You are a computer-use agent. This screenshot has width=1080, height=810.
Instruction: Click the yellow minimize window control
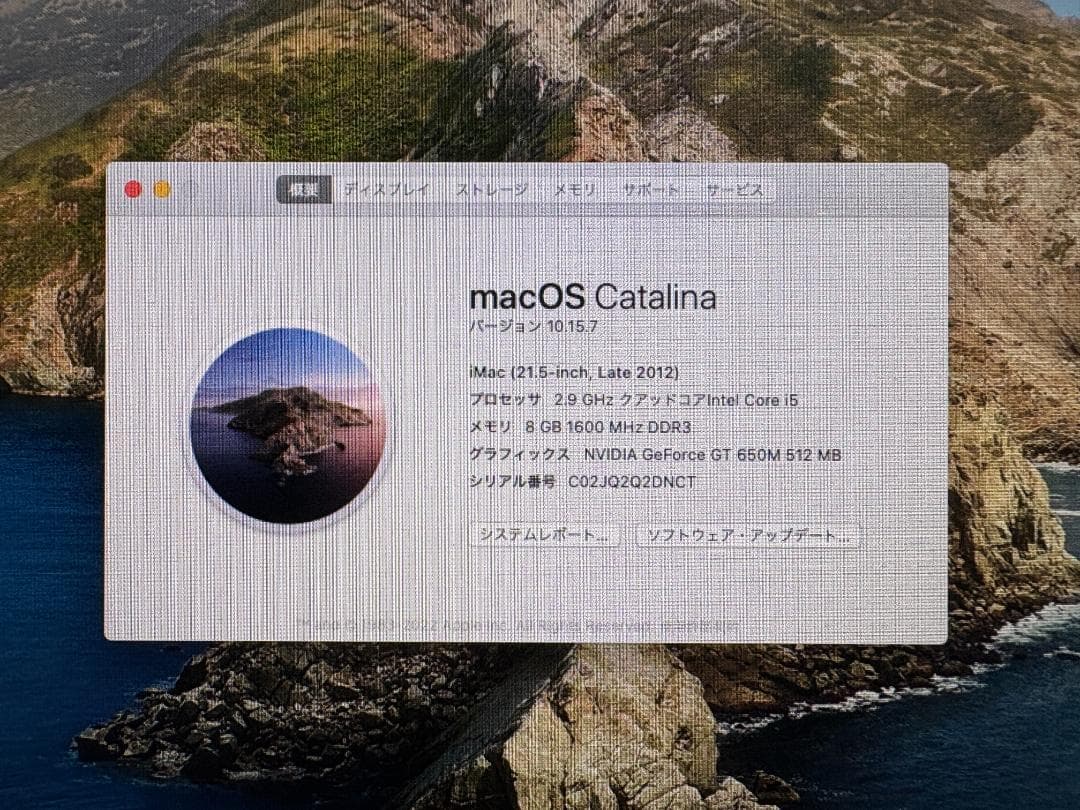pyautogui.click(x=162, y=187)
